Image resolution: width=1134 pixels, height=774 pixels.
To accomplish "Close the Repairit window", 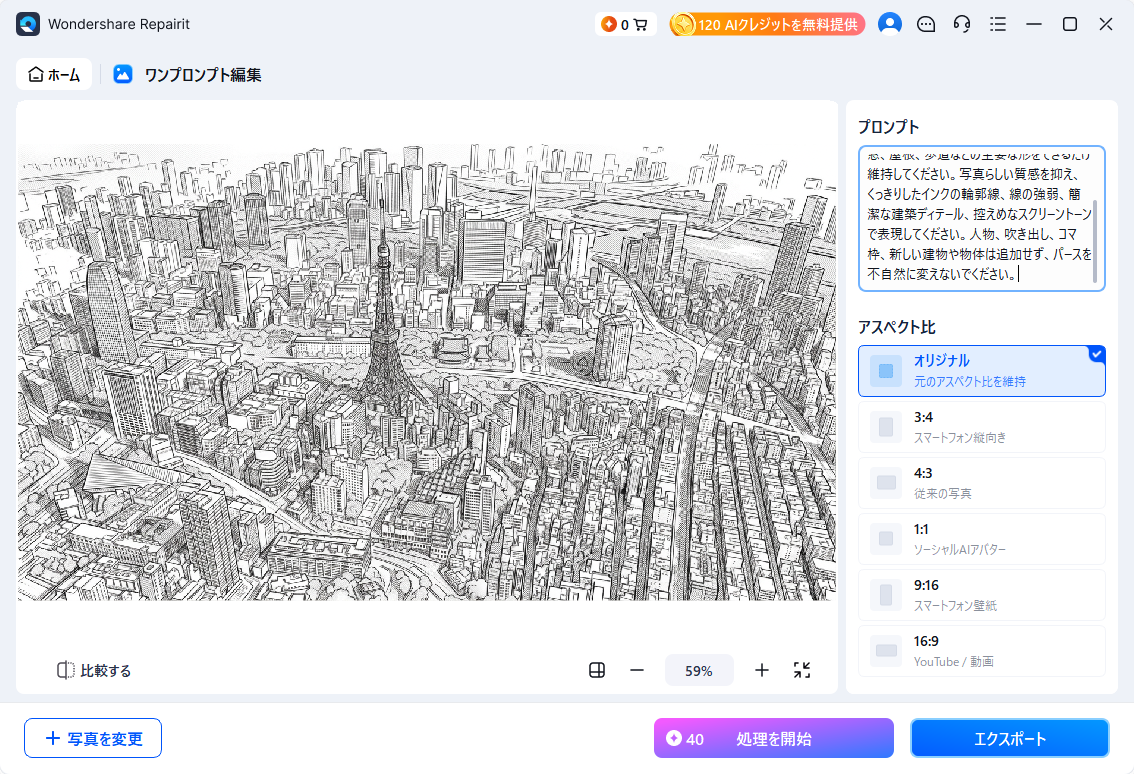I will coord(1105,24).
